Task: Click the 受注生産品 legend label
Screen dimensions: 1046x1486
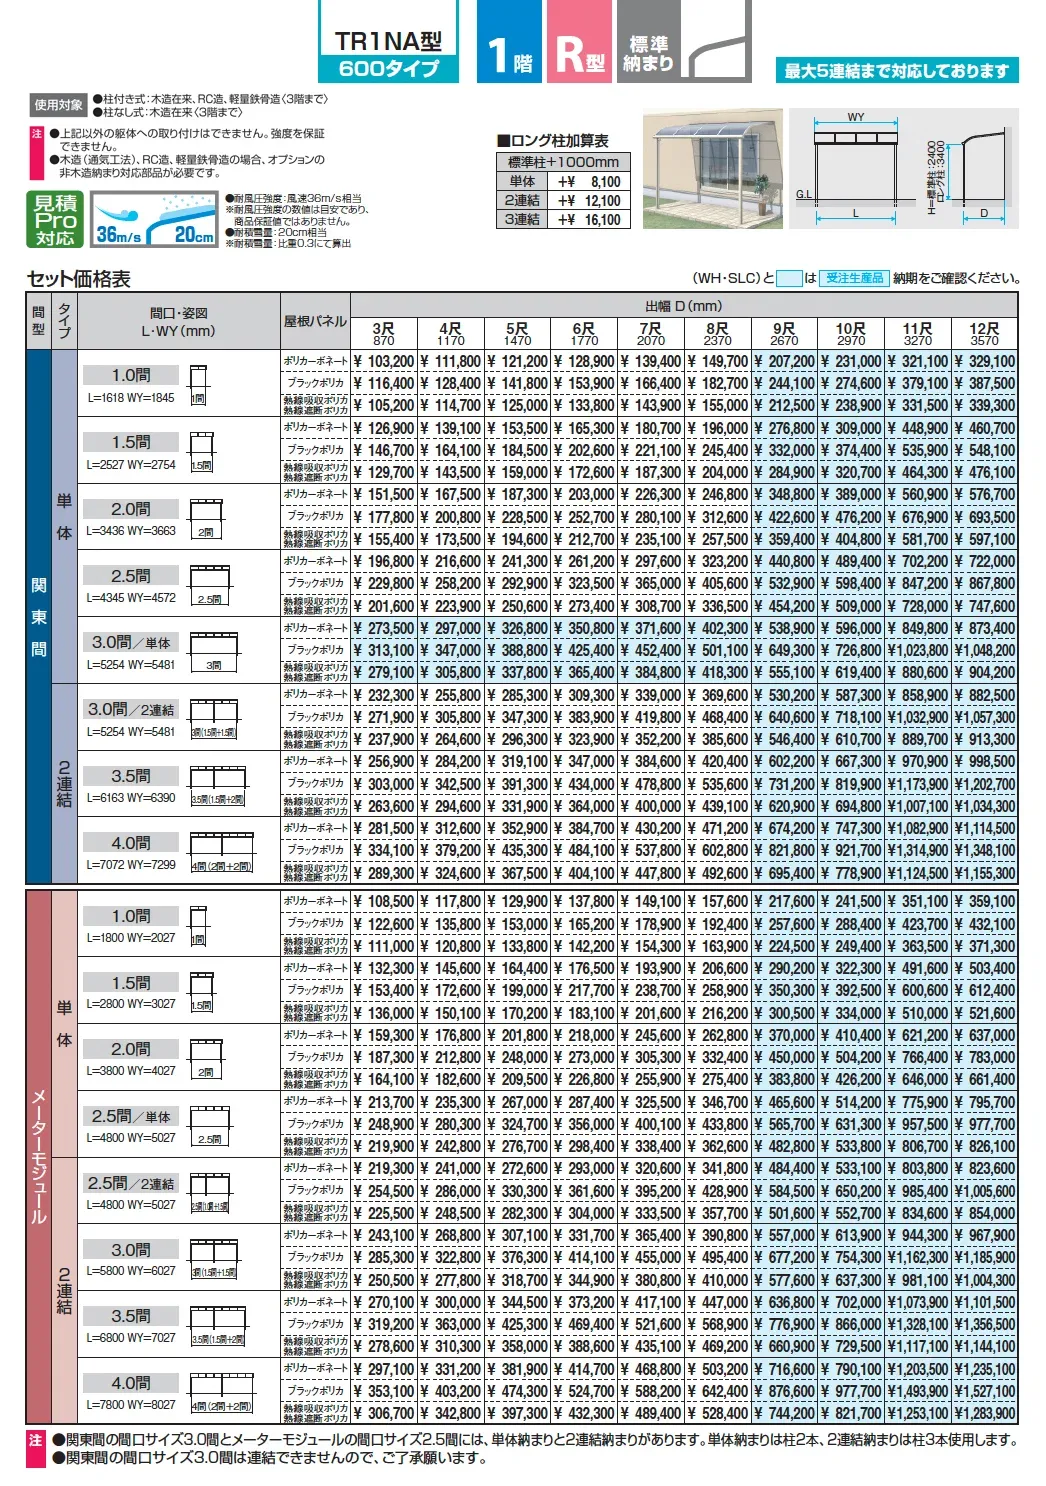Action: 855,278
